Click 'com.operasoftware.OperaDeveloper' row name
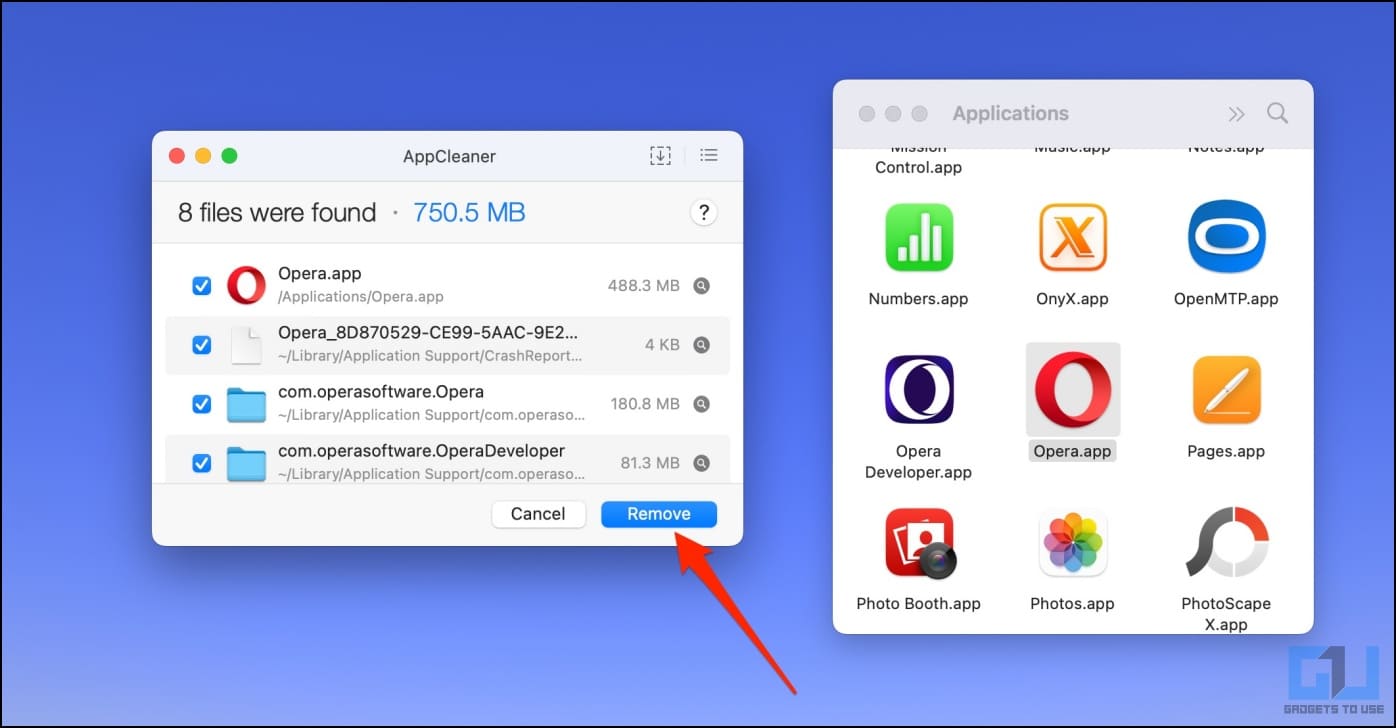This screenshot has height=728, width=1396. point(421,451)
